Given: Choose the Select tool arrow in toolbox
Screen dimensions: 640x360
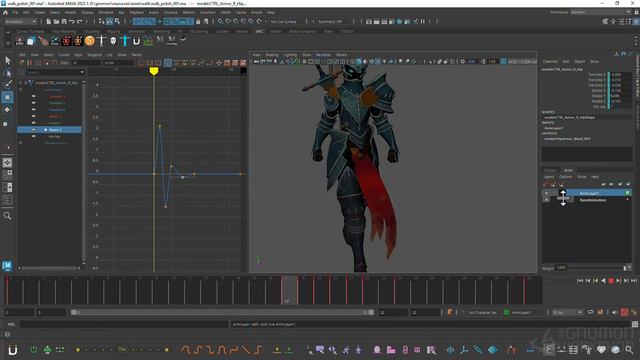Looking at the screenshot, I should coord(7,60).
